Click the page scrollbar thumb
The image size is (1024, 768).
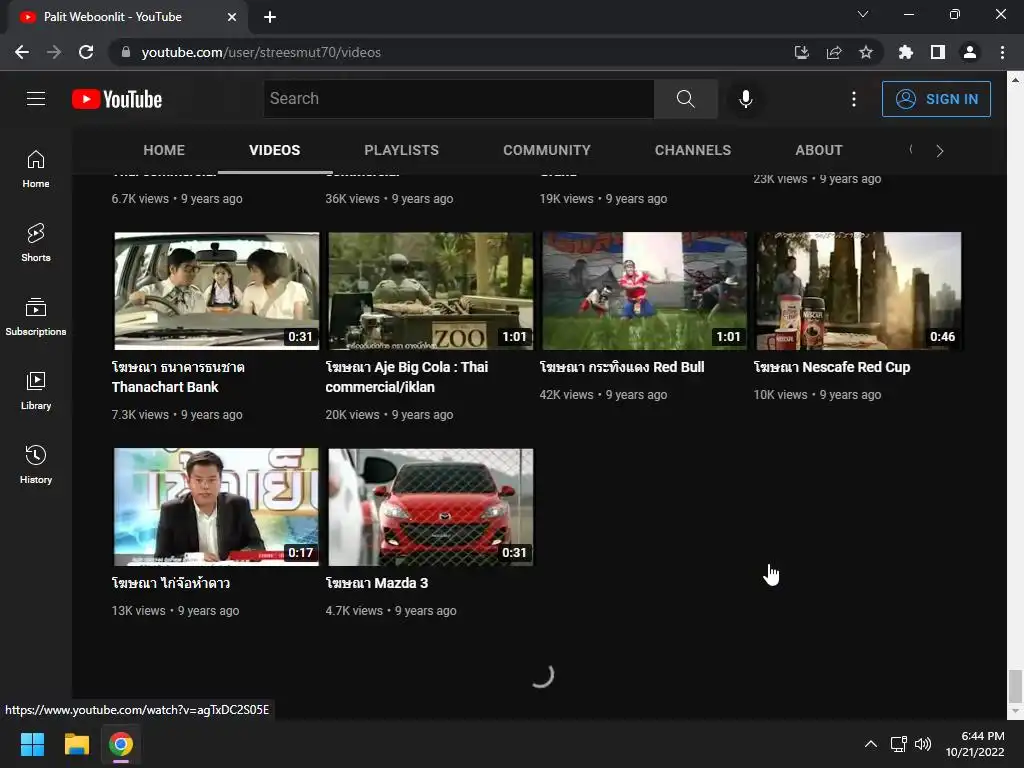pyautogui.click(x=1015, y=686)
